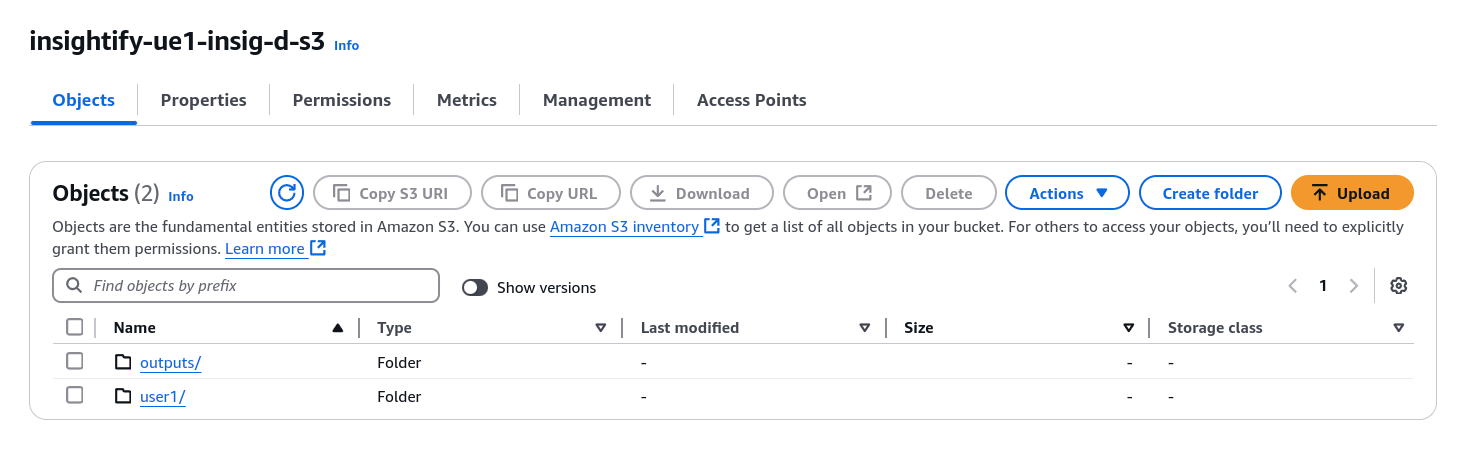The image size is (1475, 455).
Task: Click the Last modified column sort arrow
Action: [865, 328]
